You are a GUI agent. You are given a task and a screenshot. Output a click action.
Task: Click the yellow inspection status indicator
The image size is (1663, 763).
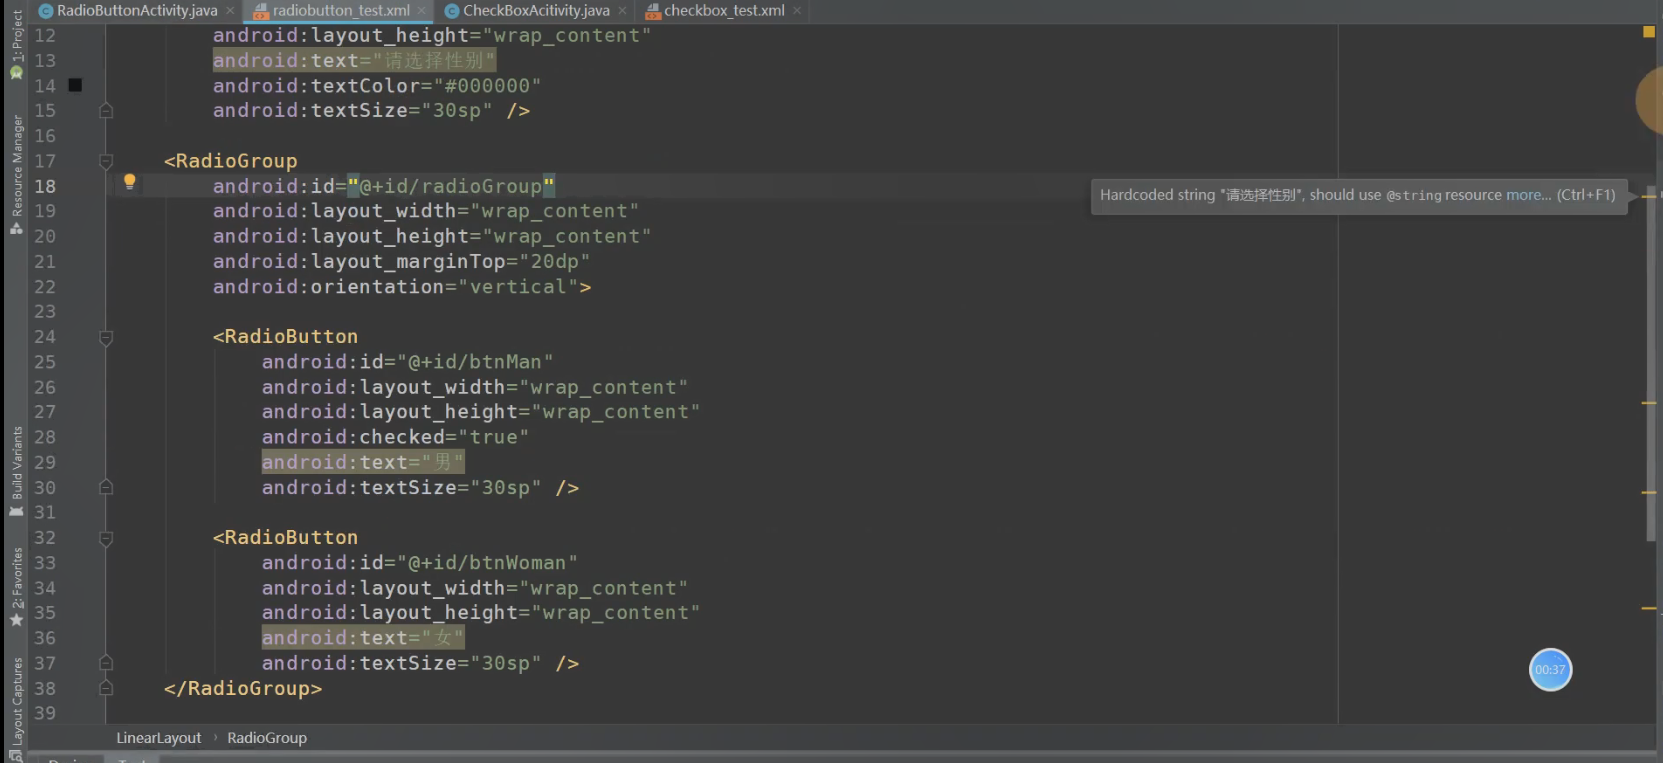pyautogui.click(x=1649, y=32)
